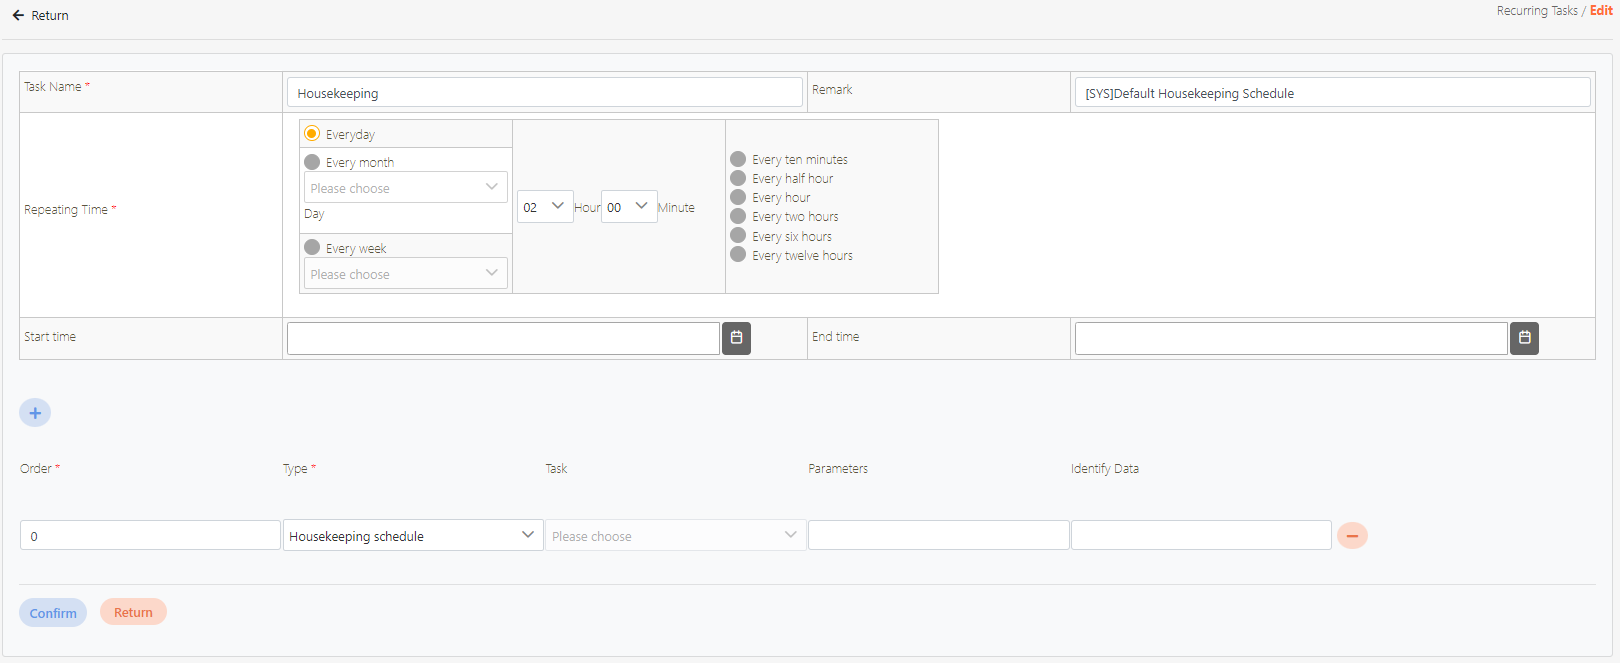This screenshot has height=663, width=1620.
Task: Select the Every month radio button
Action: click(312, 162)
